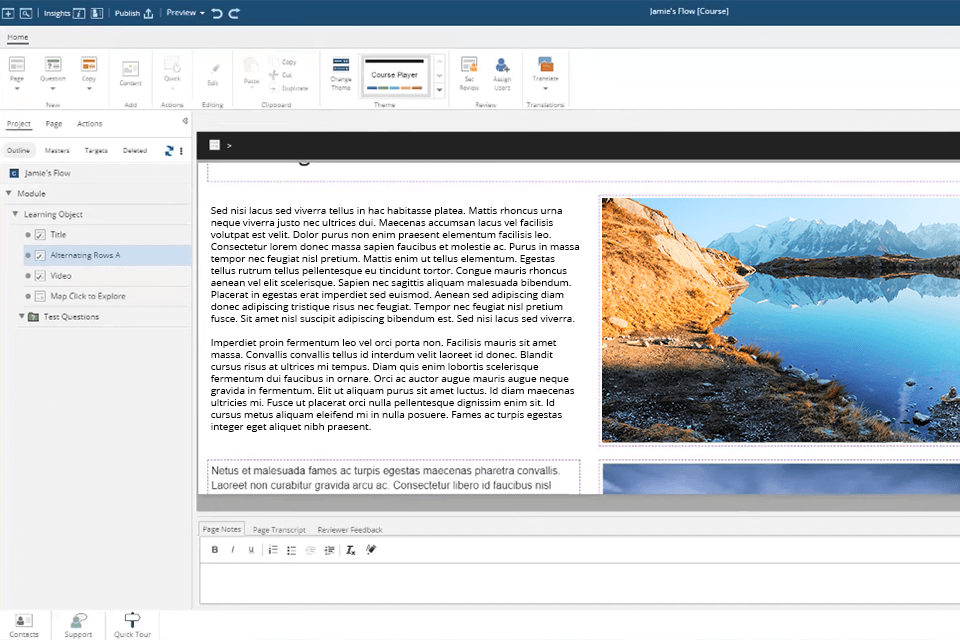Viewport: 960px width, 640px height.
Task: Toggle underline in page notes editor
Action: [251, 550]
